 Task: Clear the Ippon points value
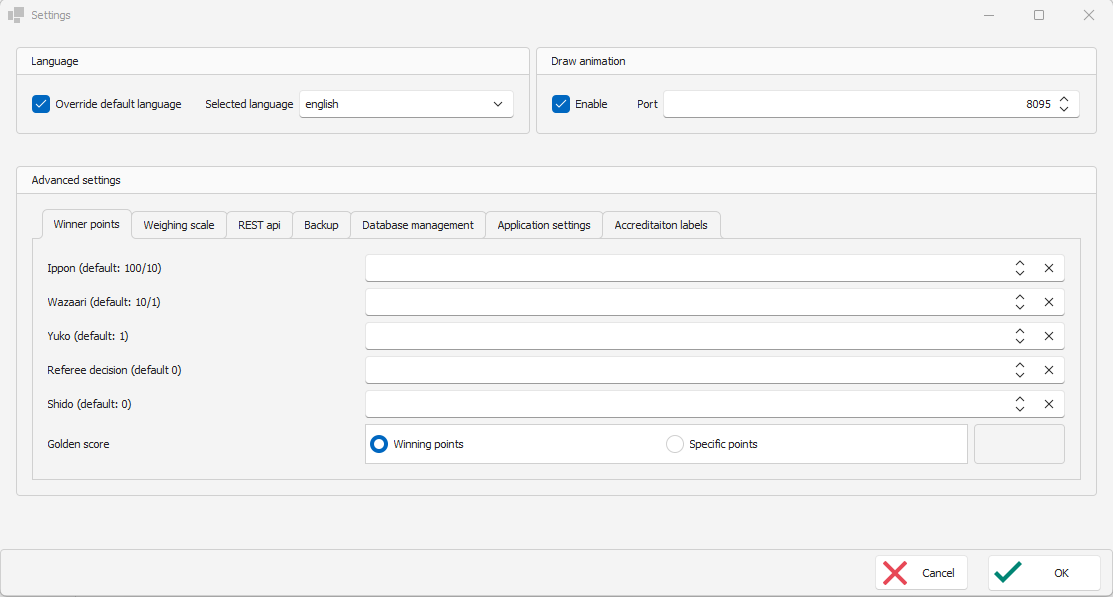1048,268
